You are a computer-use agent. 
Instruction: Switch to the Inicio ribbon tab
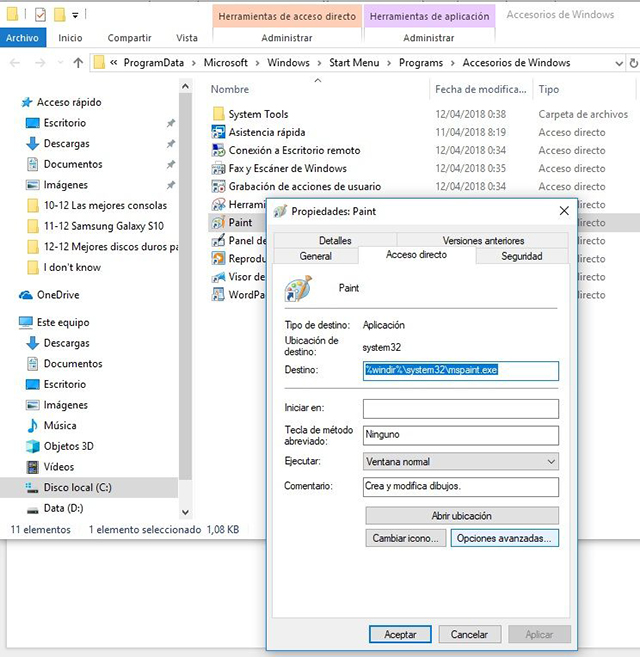70,38
